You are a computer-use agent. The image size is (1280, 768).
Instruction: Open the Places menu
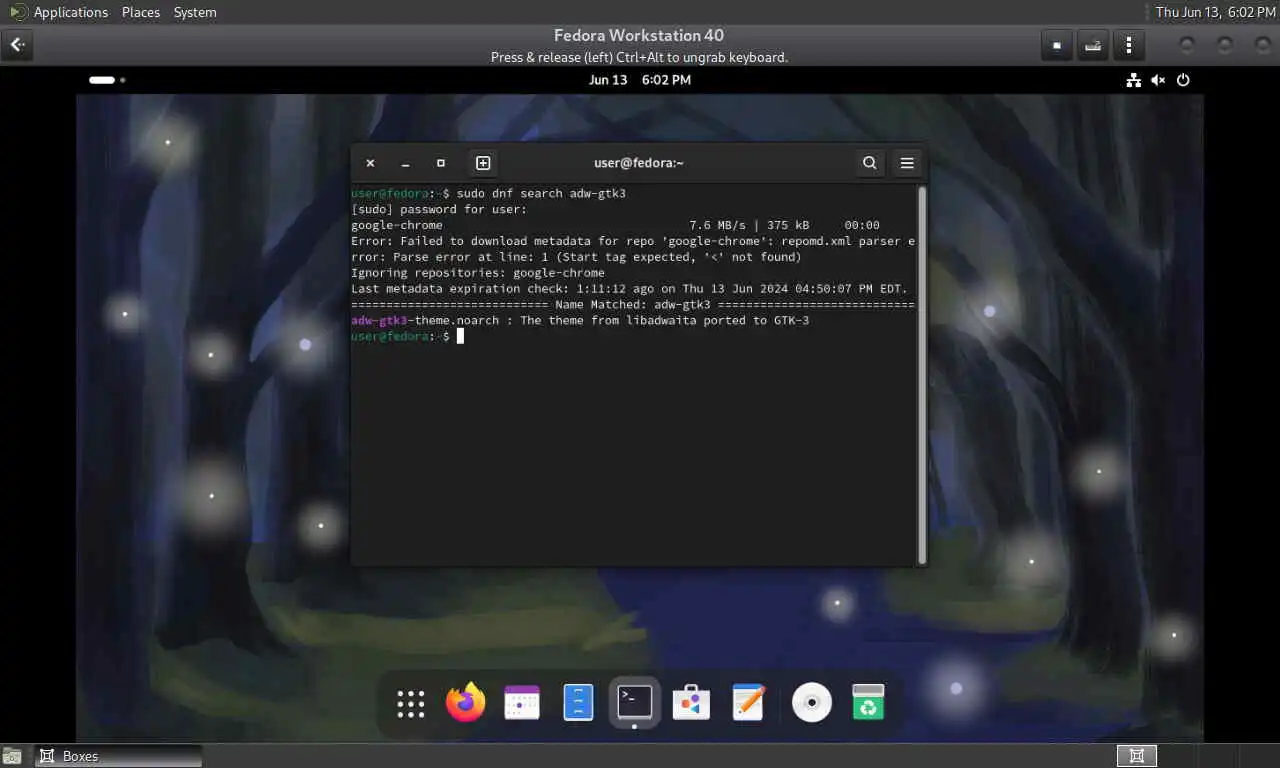pos(141,12)
